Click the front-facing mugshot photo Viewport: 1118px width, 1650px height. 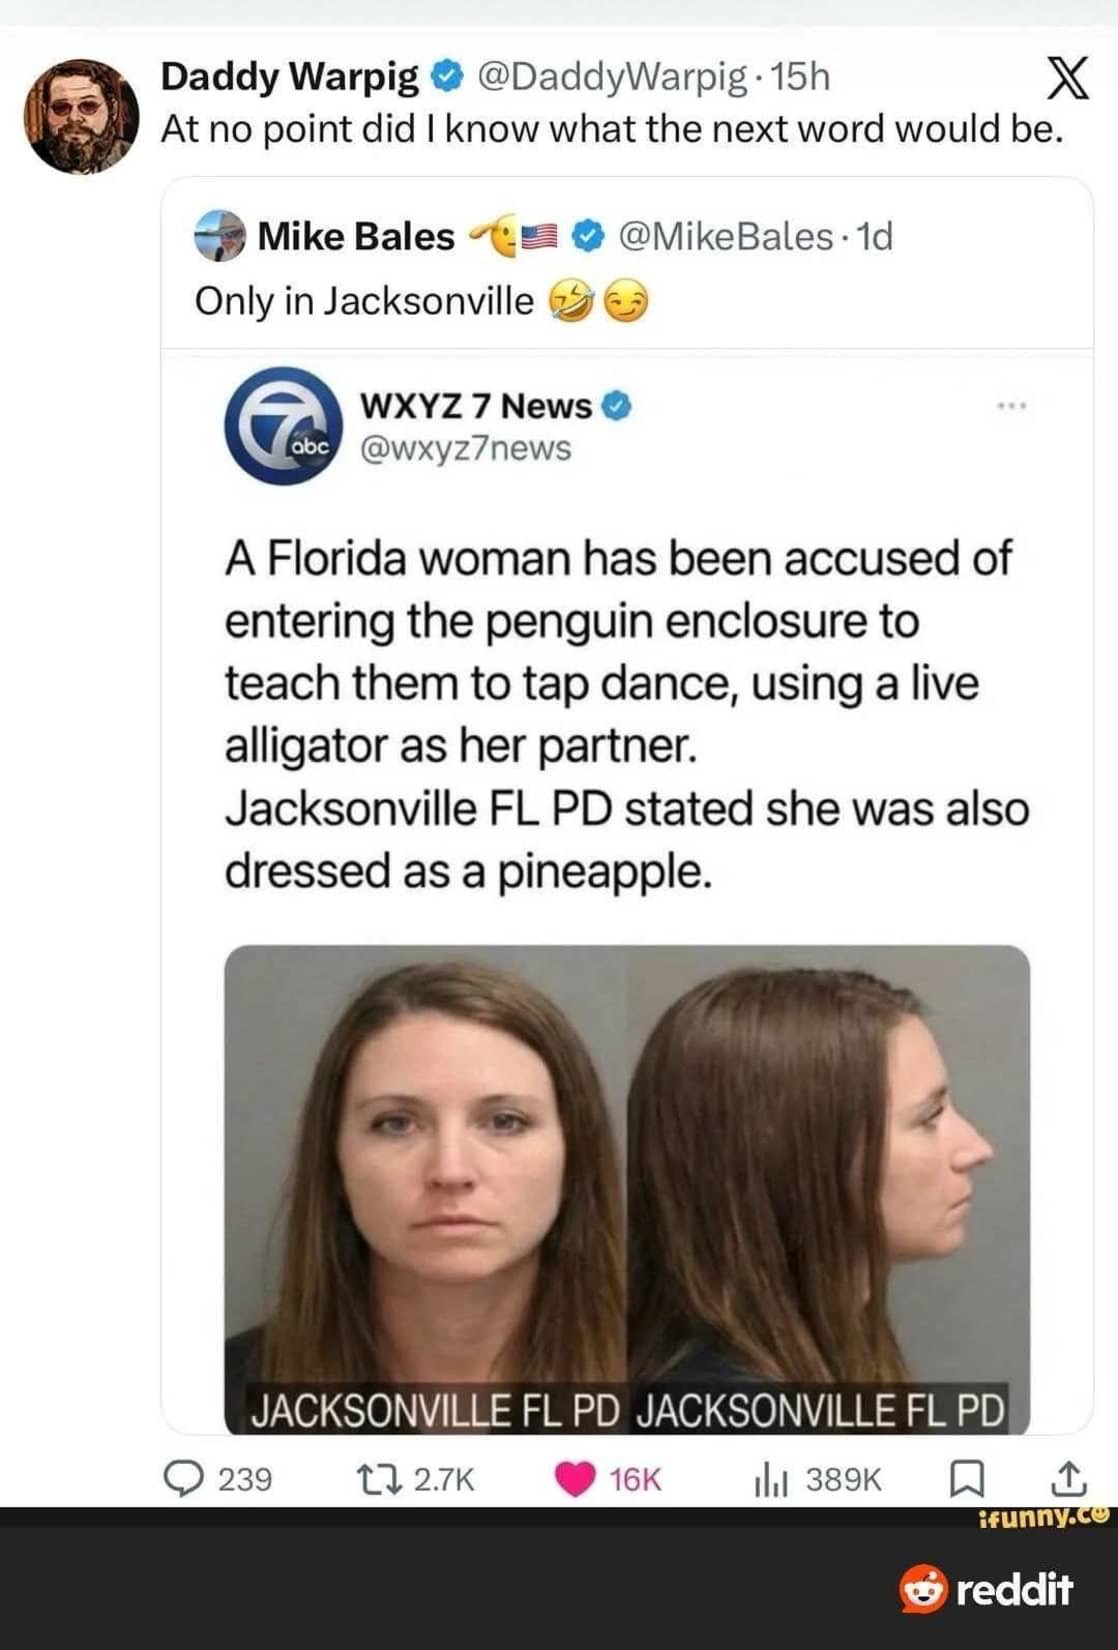click(x=426, y=1189)
